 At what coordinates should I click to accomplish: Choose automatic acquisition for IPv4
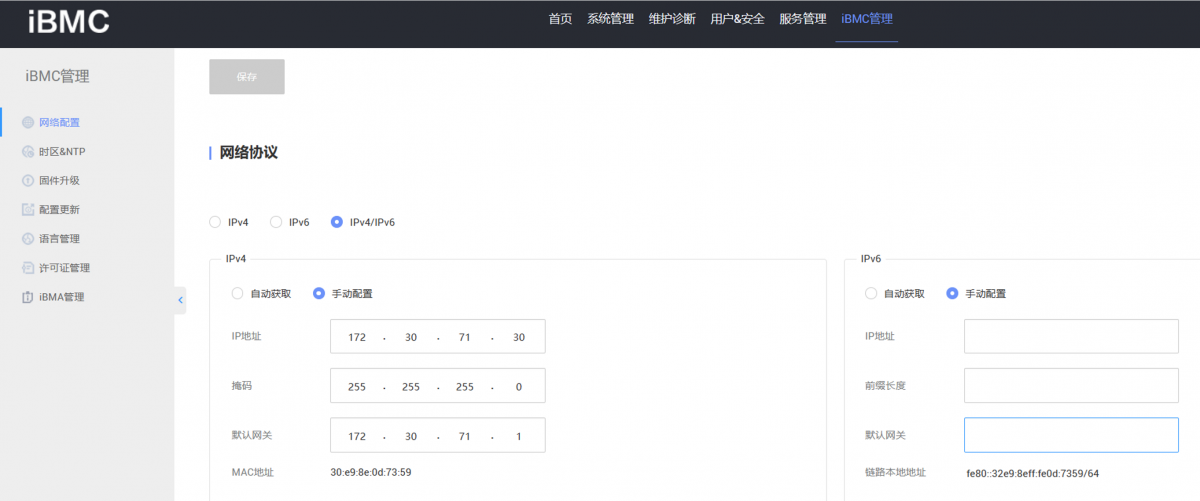237,294
